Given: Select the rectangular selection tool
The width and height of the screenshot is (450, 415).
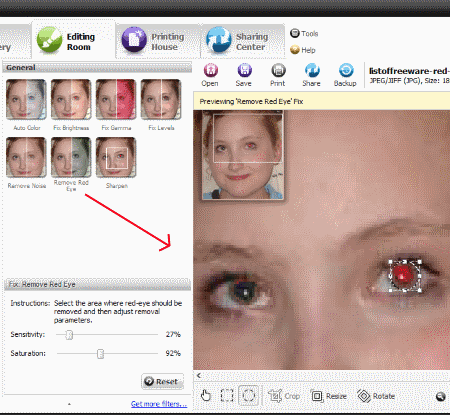Looking at the screenshot, I should click(227, 396).
